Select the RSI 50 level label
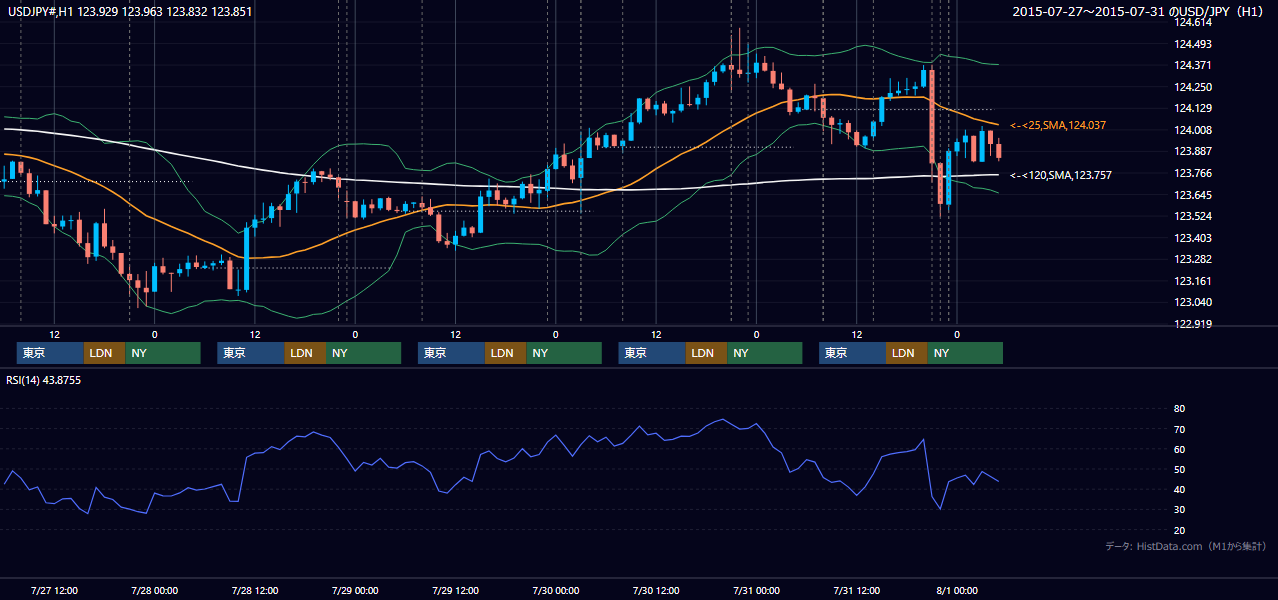Screen dimensions: 1278x600 tap(1179, 469)
